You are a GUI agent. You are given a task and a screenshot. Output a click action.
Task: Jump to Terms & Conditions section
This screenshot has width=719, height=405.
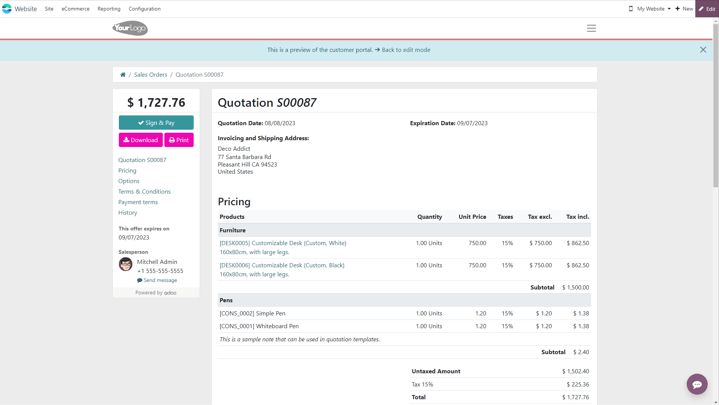[144, 191]
